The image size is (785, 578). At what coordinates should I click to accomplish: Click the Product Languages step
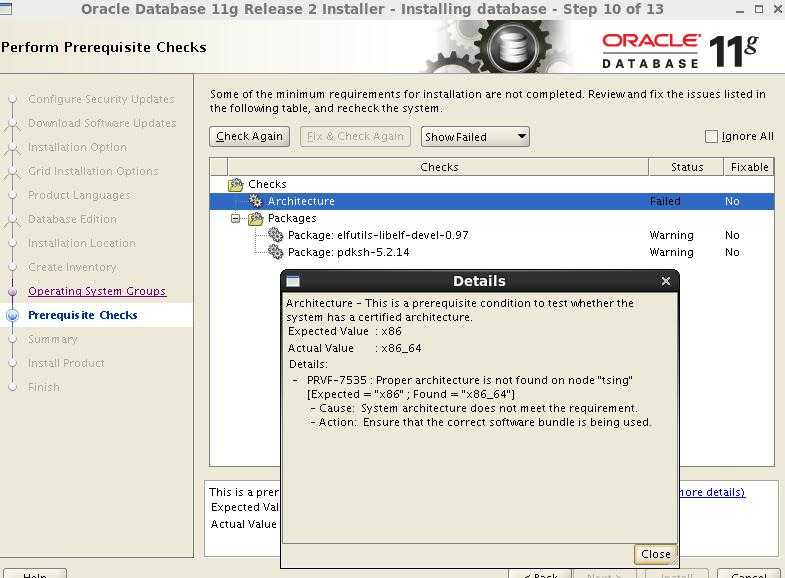(79, 195)
